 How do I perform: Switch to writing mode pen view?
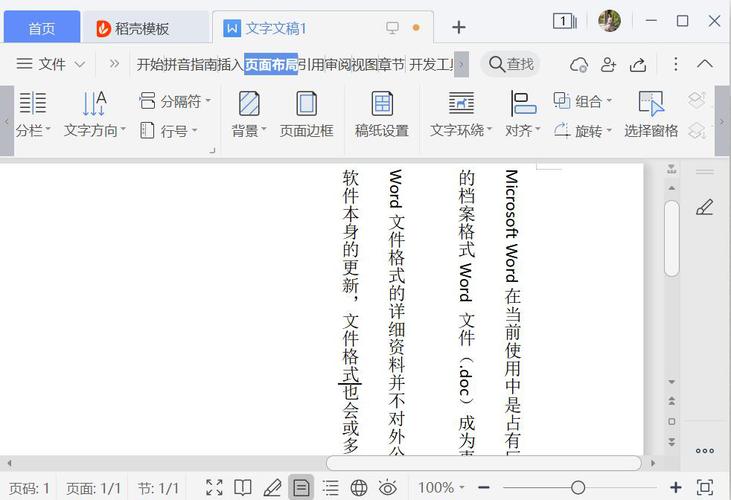[x=272, y=487]
